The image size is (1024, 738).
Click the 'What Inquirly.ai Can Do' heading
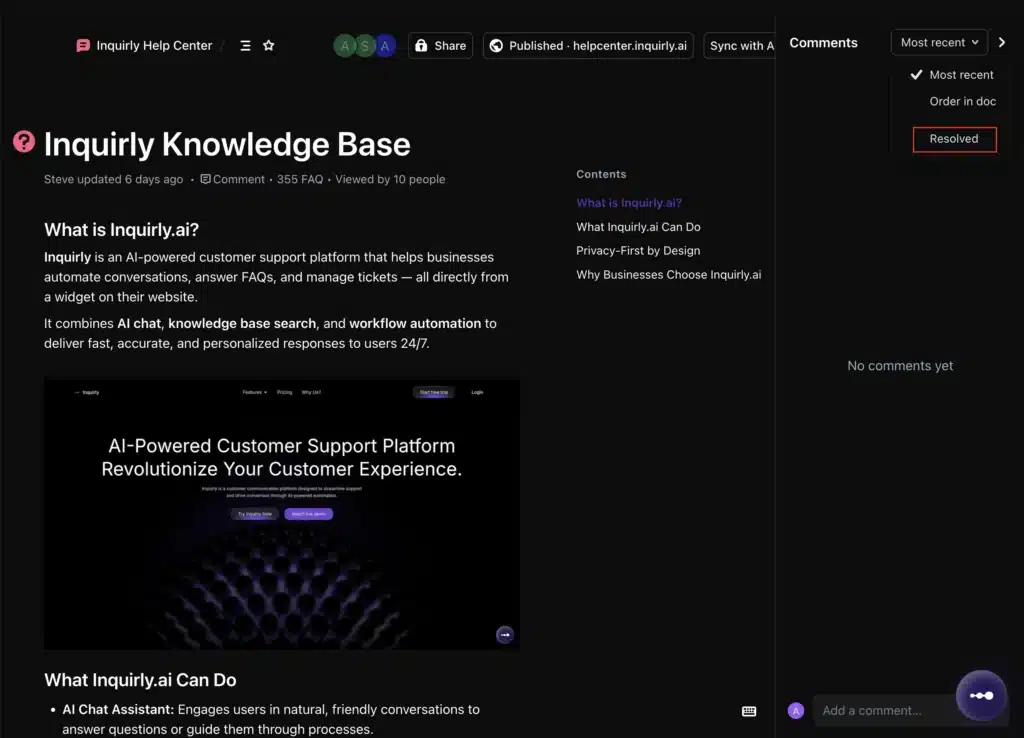click(140, 680)
